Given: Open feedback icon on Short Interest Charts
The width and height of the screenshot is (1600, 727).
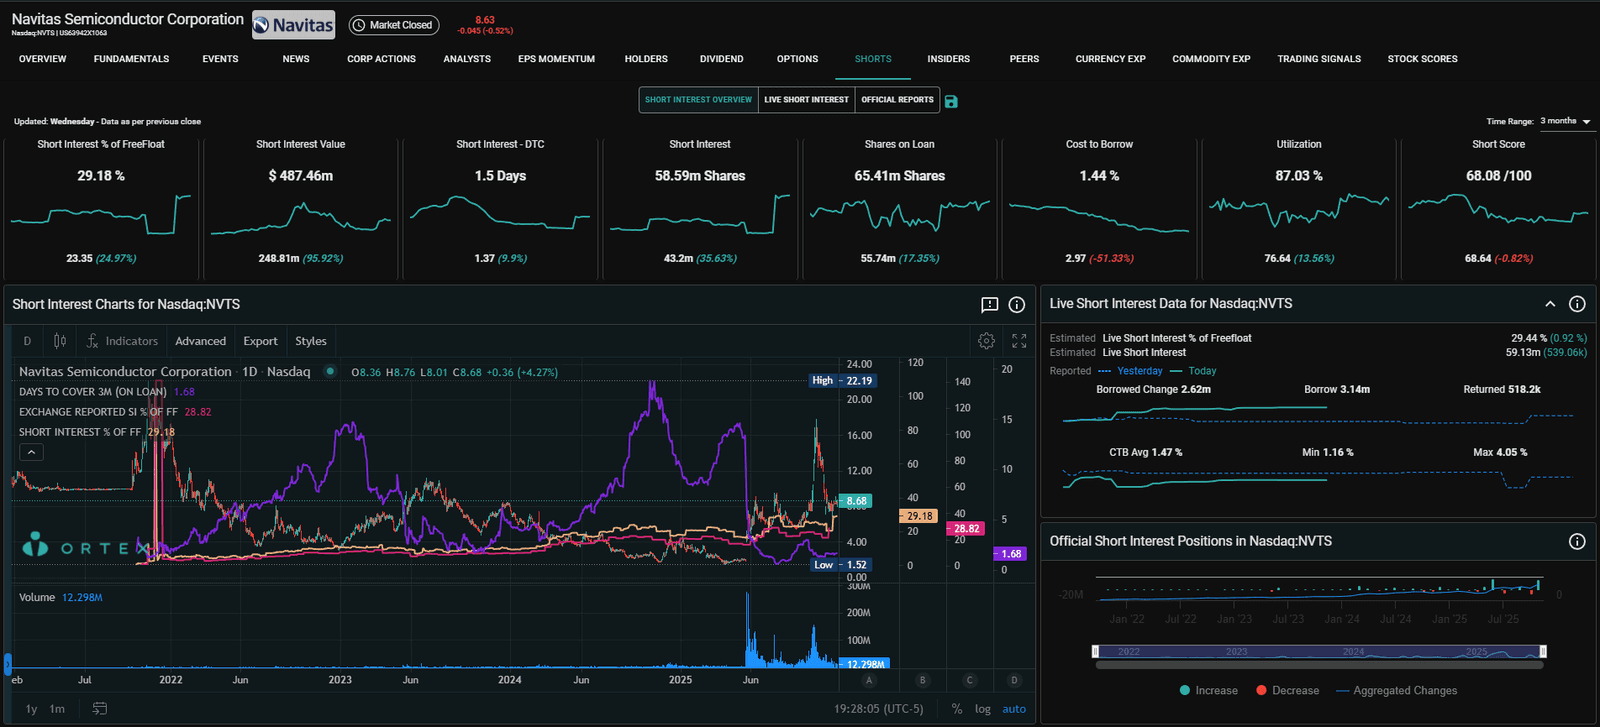Looking at the screenshot, I should (x=989, y=305).
